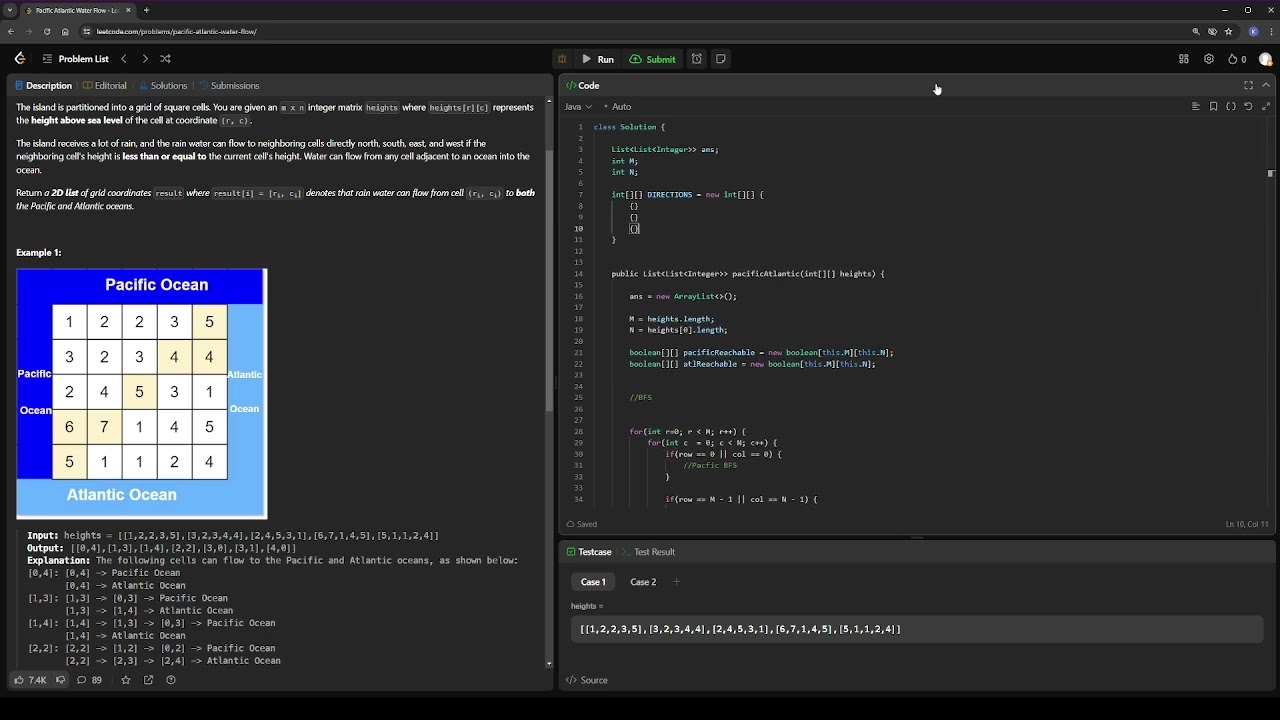Click the bookmark icon in editor toolbar

[x=1213, y=106]
